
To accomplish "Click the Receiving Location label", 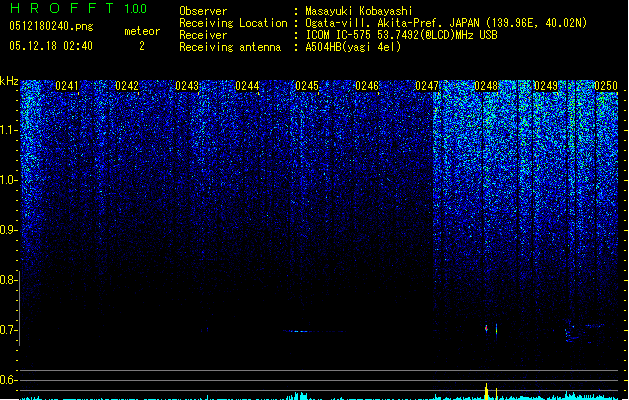I will (233, 23).
